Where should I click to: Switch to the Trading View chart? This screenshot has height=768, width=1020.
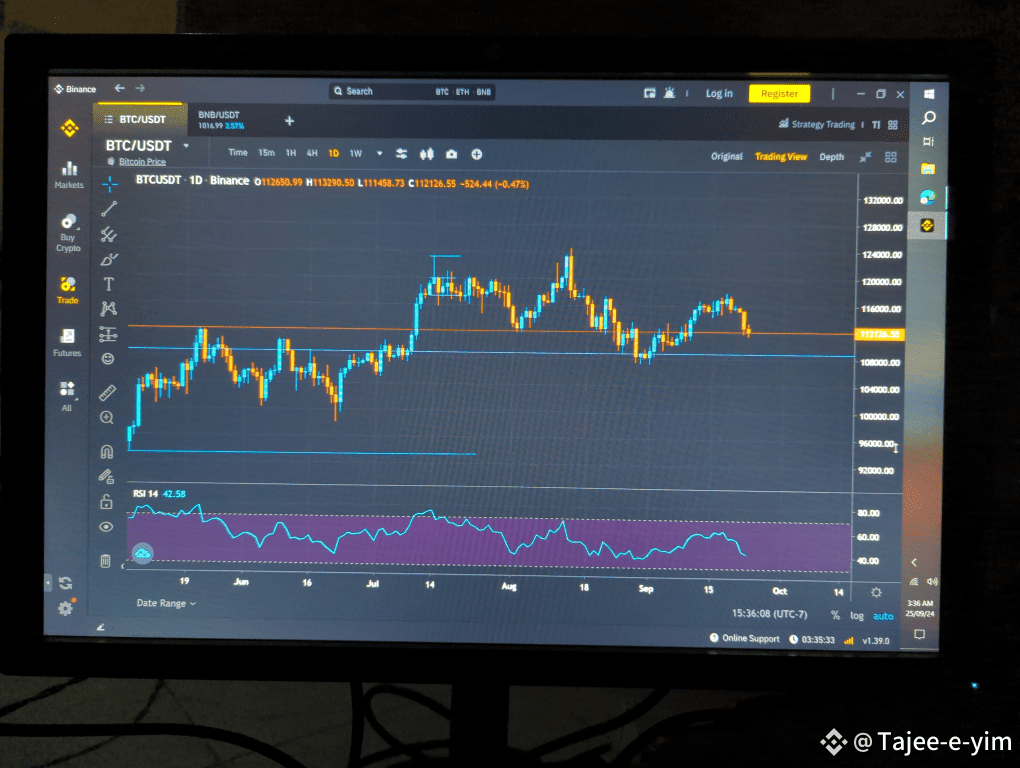[x=781, y=157]
